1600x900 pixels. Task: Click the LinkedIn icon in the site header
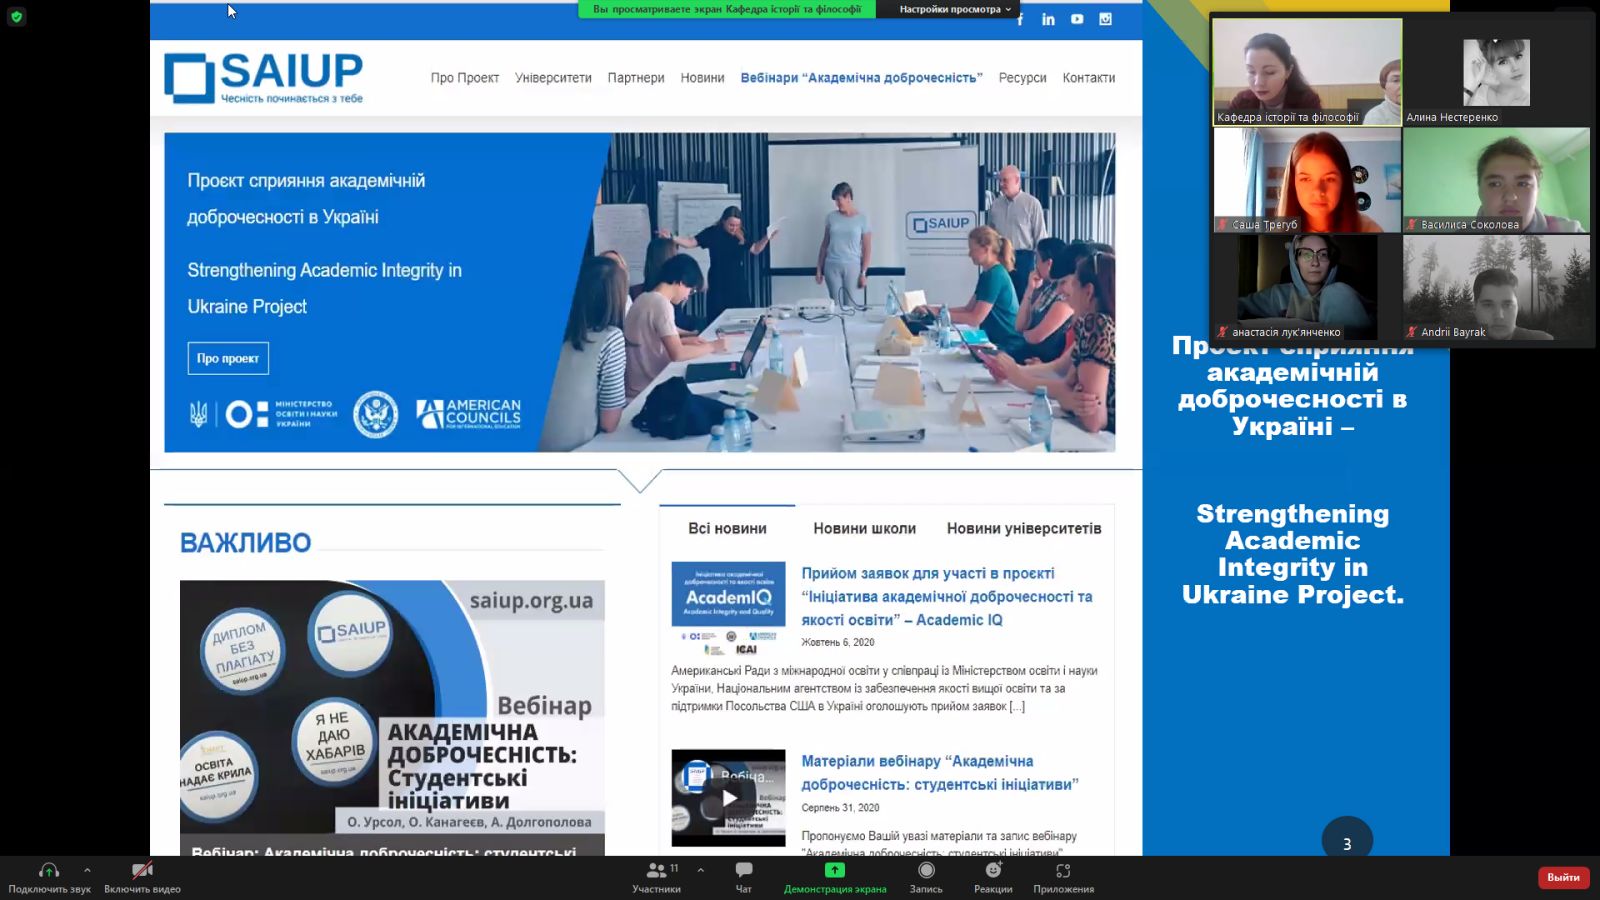pos(1048,19)
